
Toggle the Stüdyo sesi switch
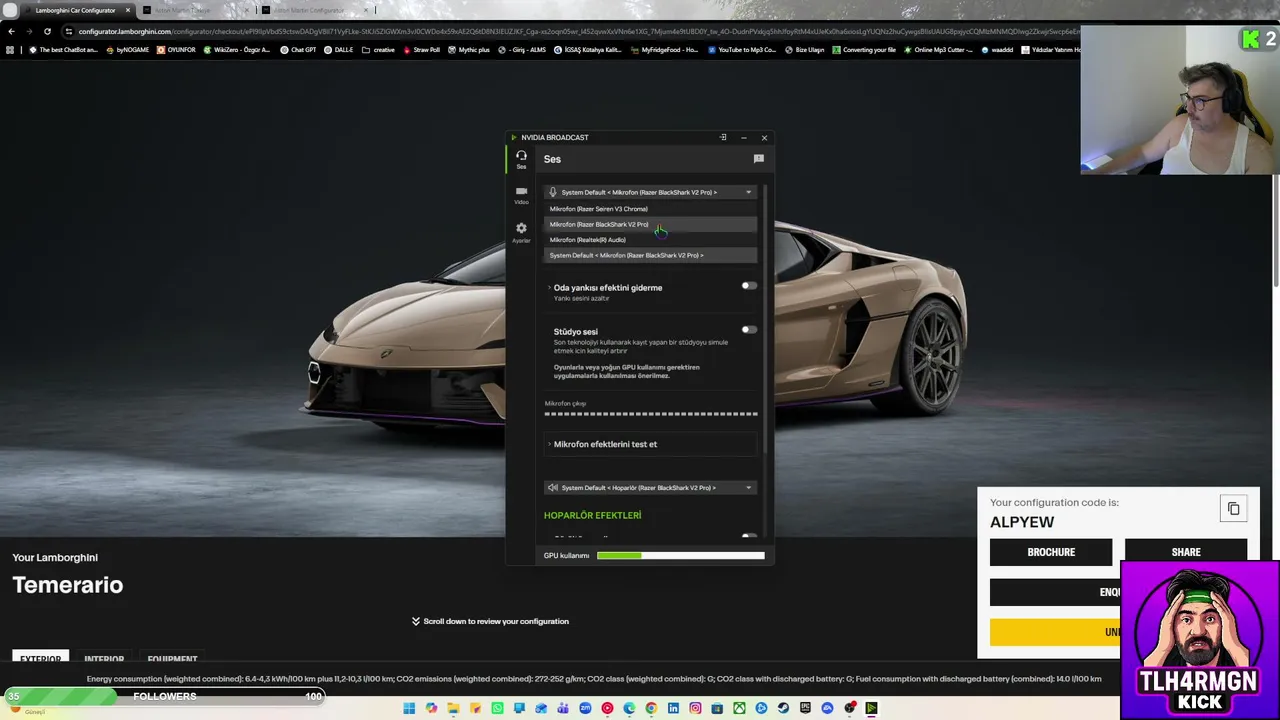[749, 330]
